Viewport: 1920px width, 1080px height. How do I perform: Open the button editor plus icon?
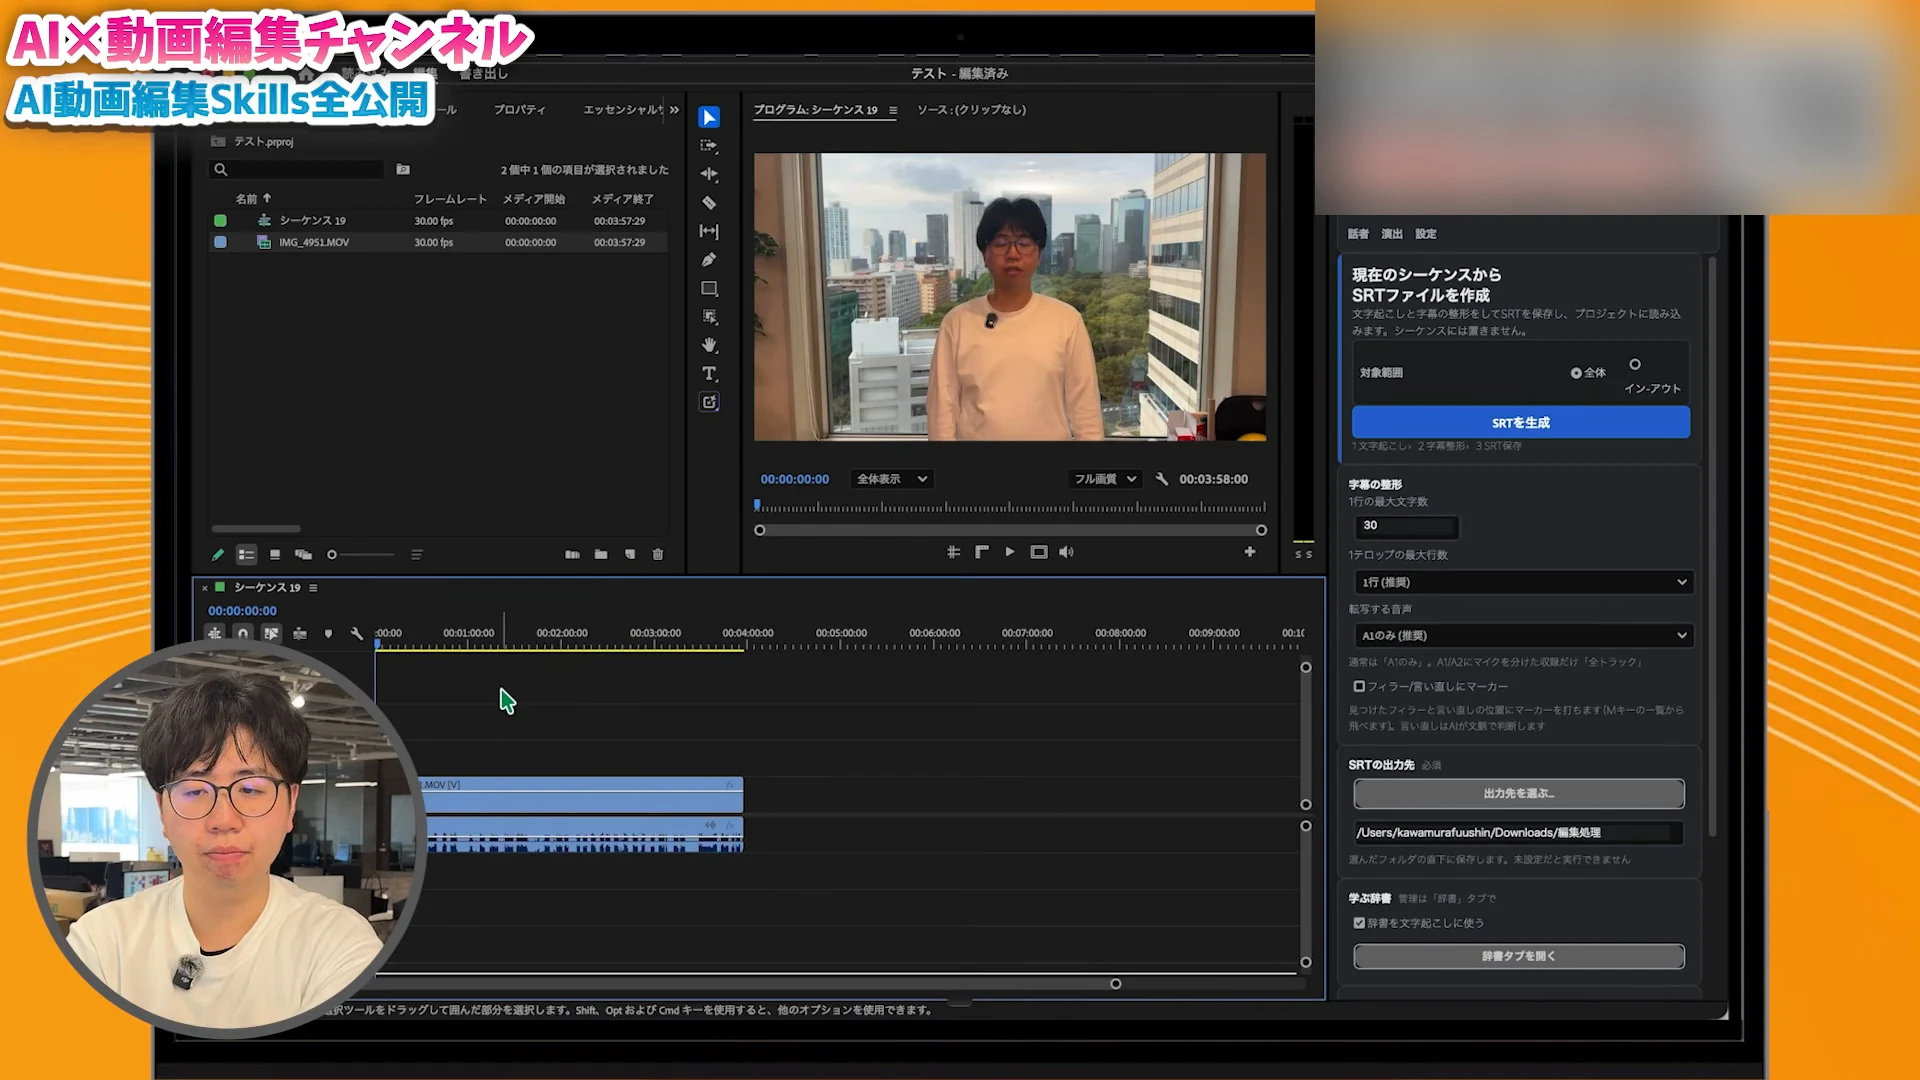[1250, 552]
